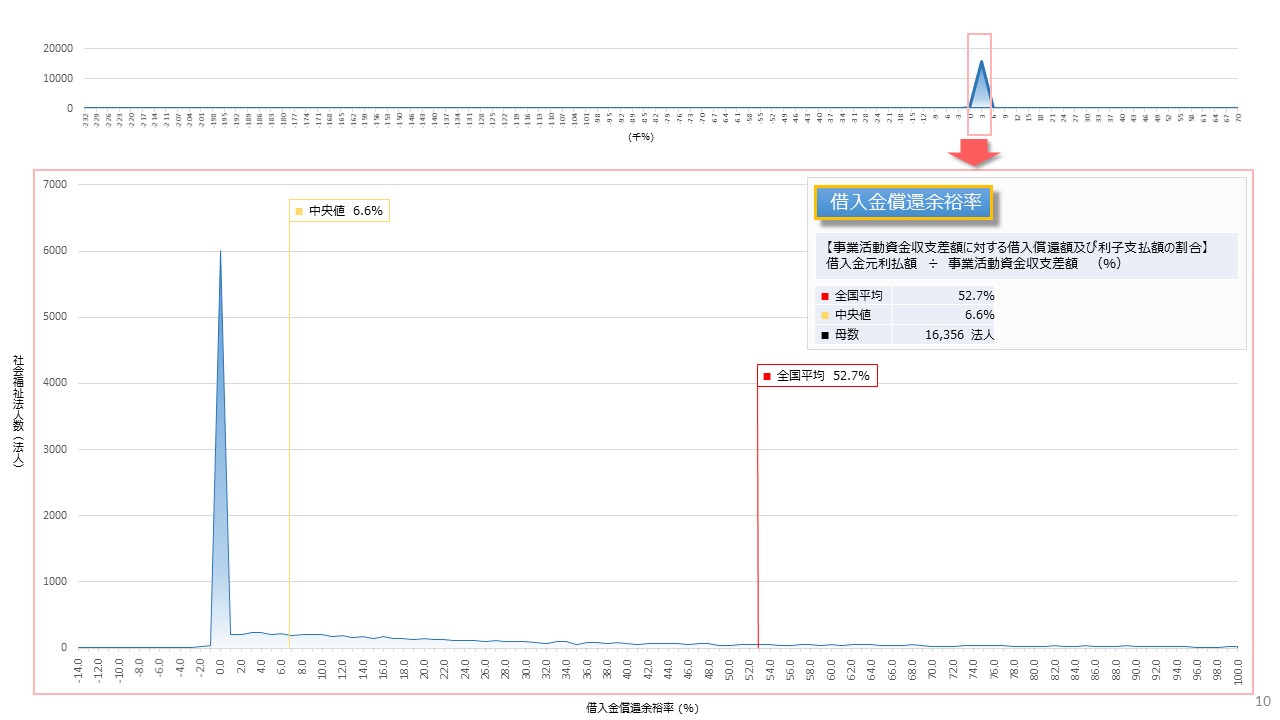Image resolution: width=1280 pixels, height=720 pixels.
Task: Select the 6.6% value in legend table
Action: 979,315
